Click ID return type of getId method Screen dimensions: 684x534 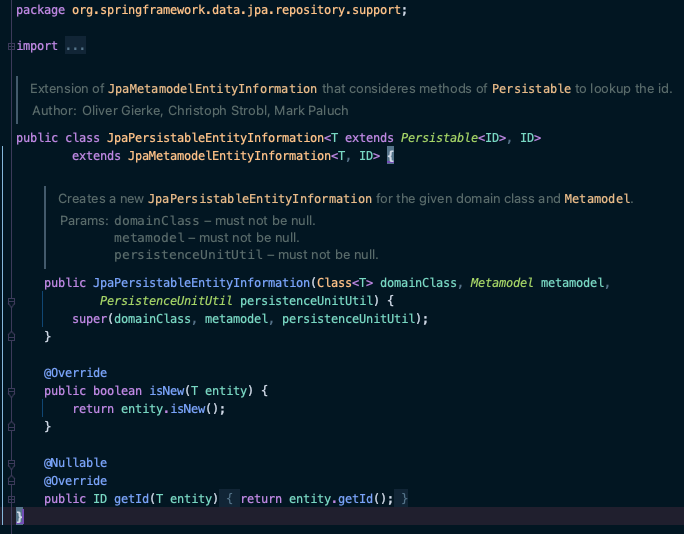(100, 499)
